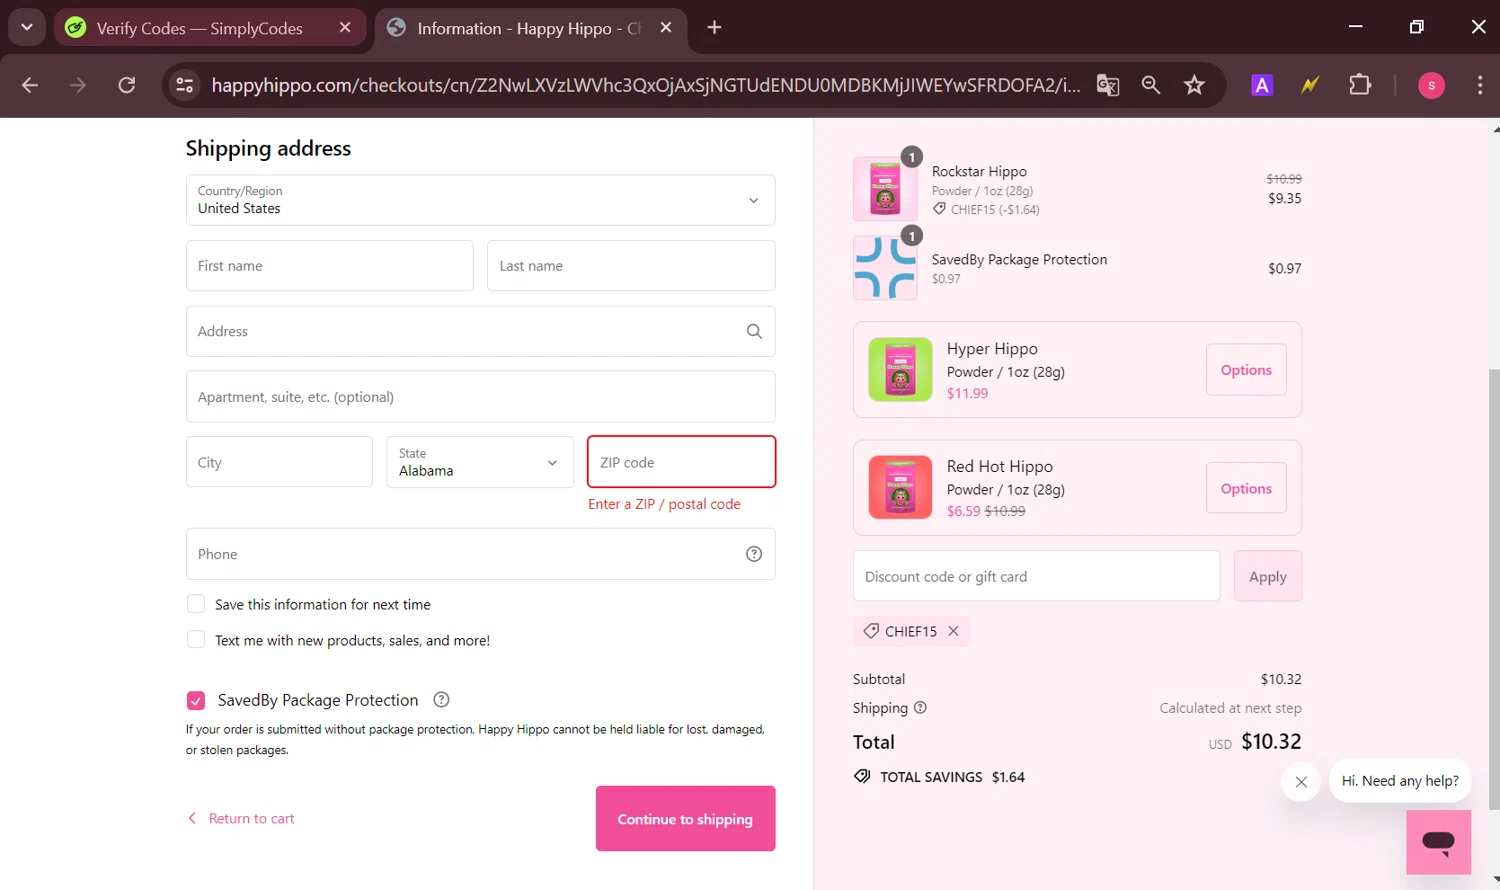Screen dimensions: 1500x890
Task: Switch to the Verify Codes SimplyCodes tab
Action: pos(200,28)
